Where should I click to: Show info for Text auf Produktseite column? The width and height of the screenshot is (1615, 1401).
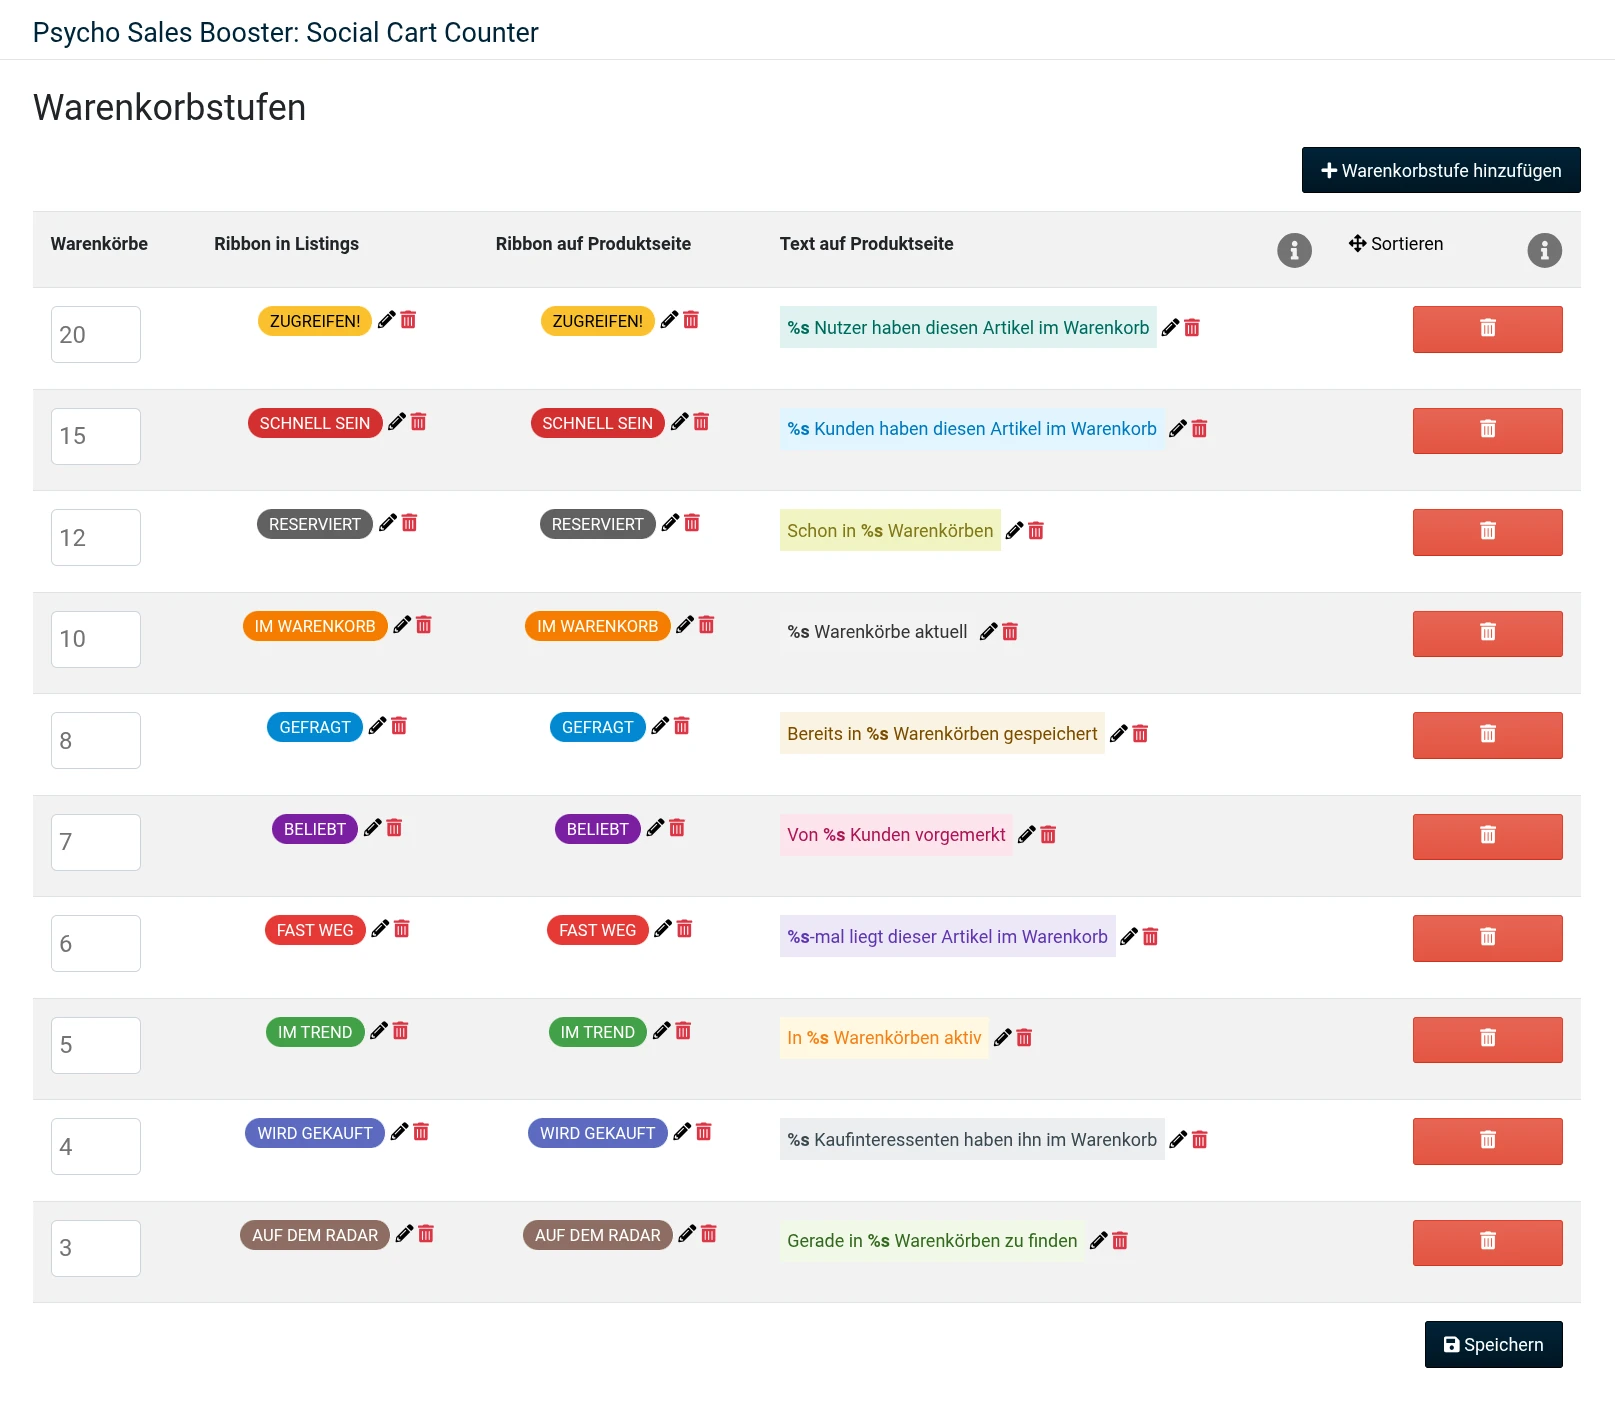[x=1294, y=250]
